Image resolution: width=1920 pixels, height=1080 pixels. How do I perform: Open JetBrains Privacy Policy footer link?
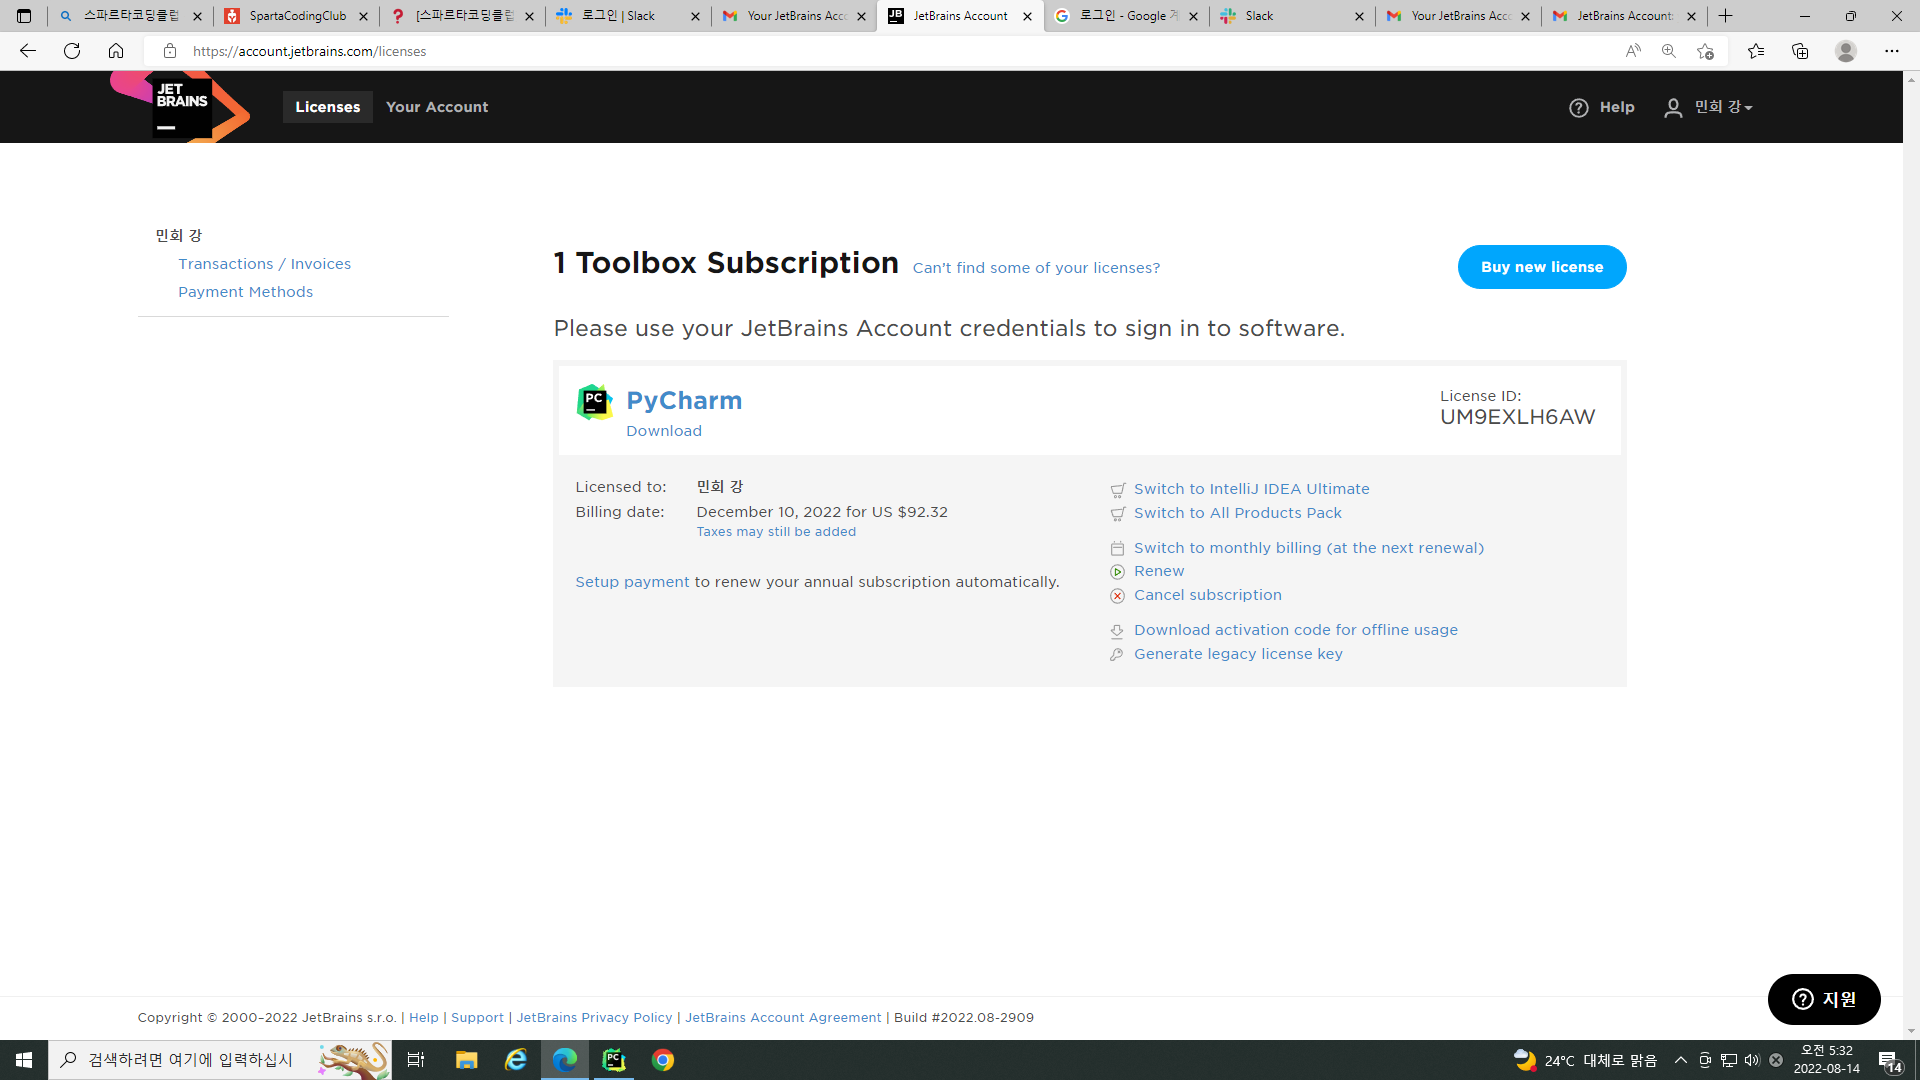[594, 1018]
